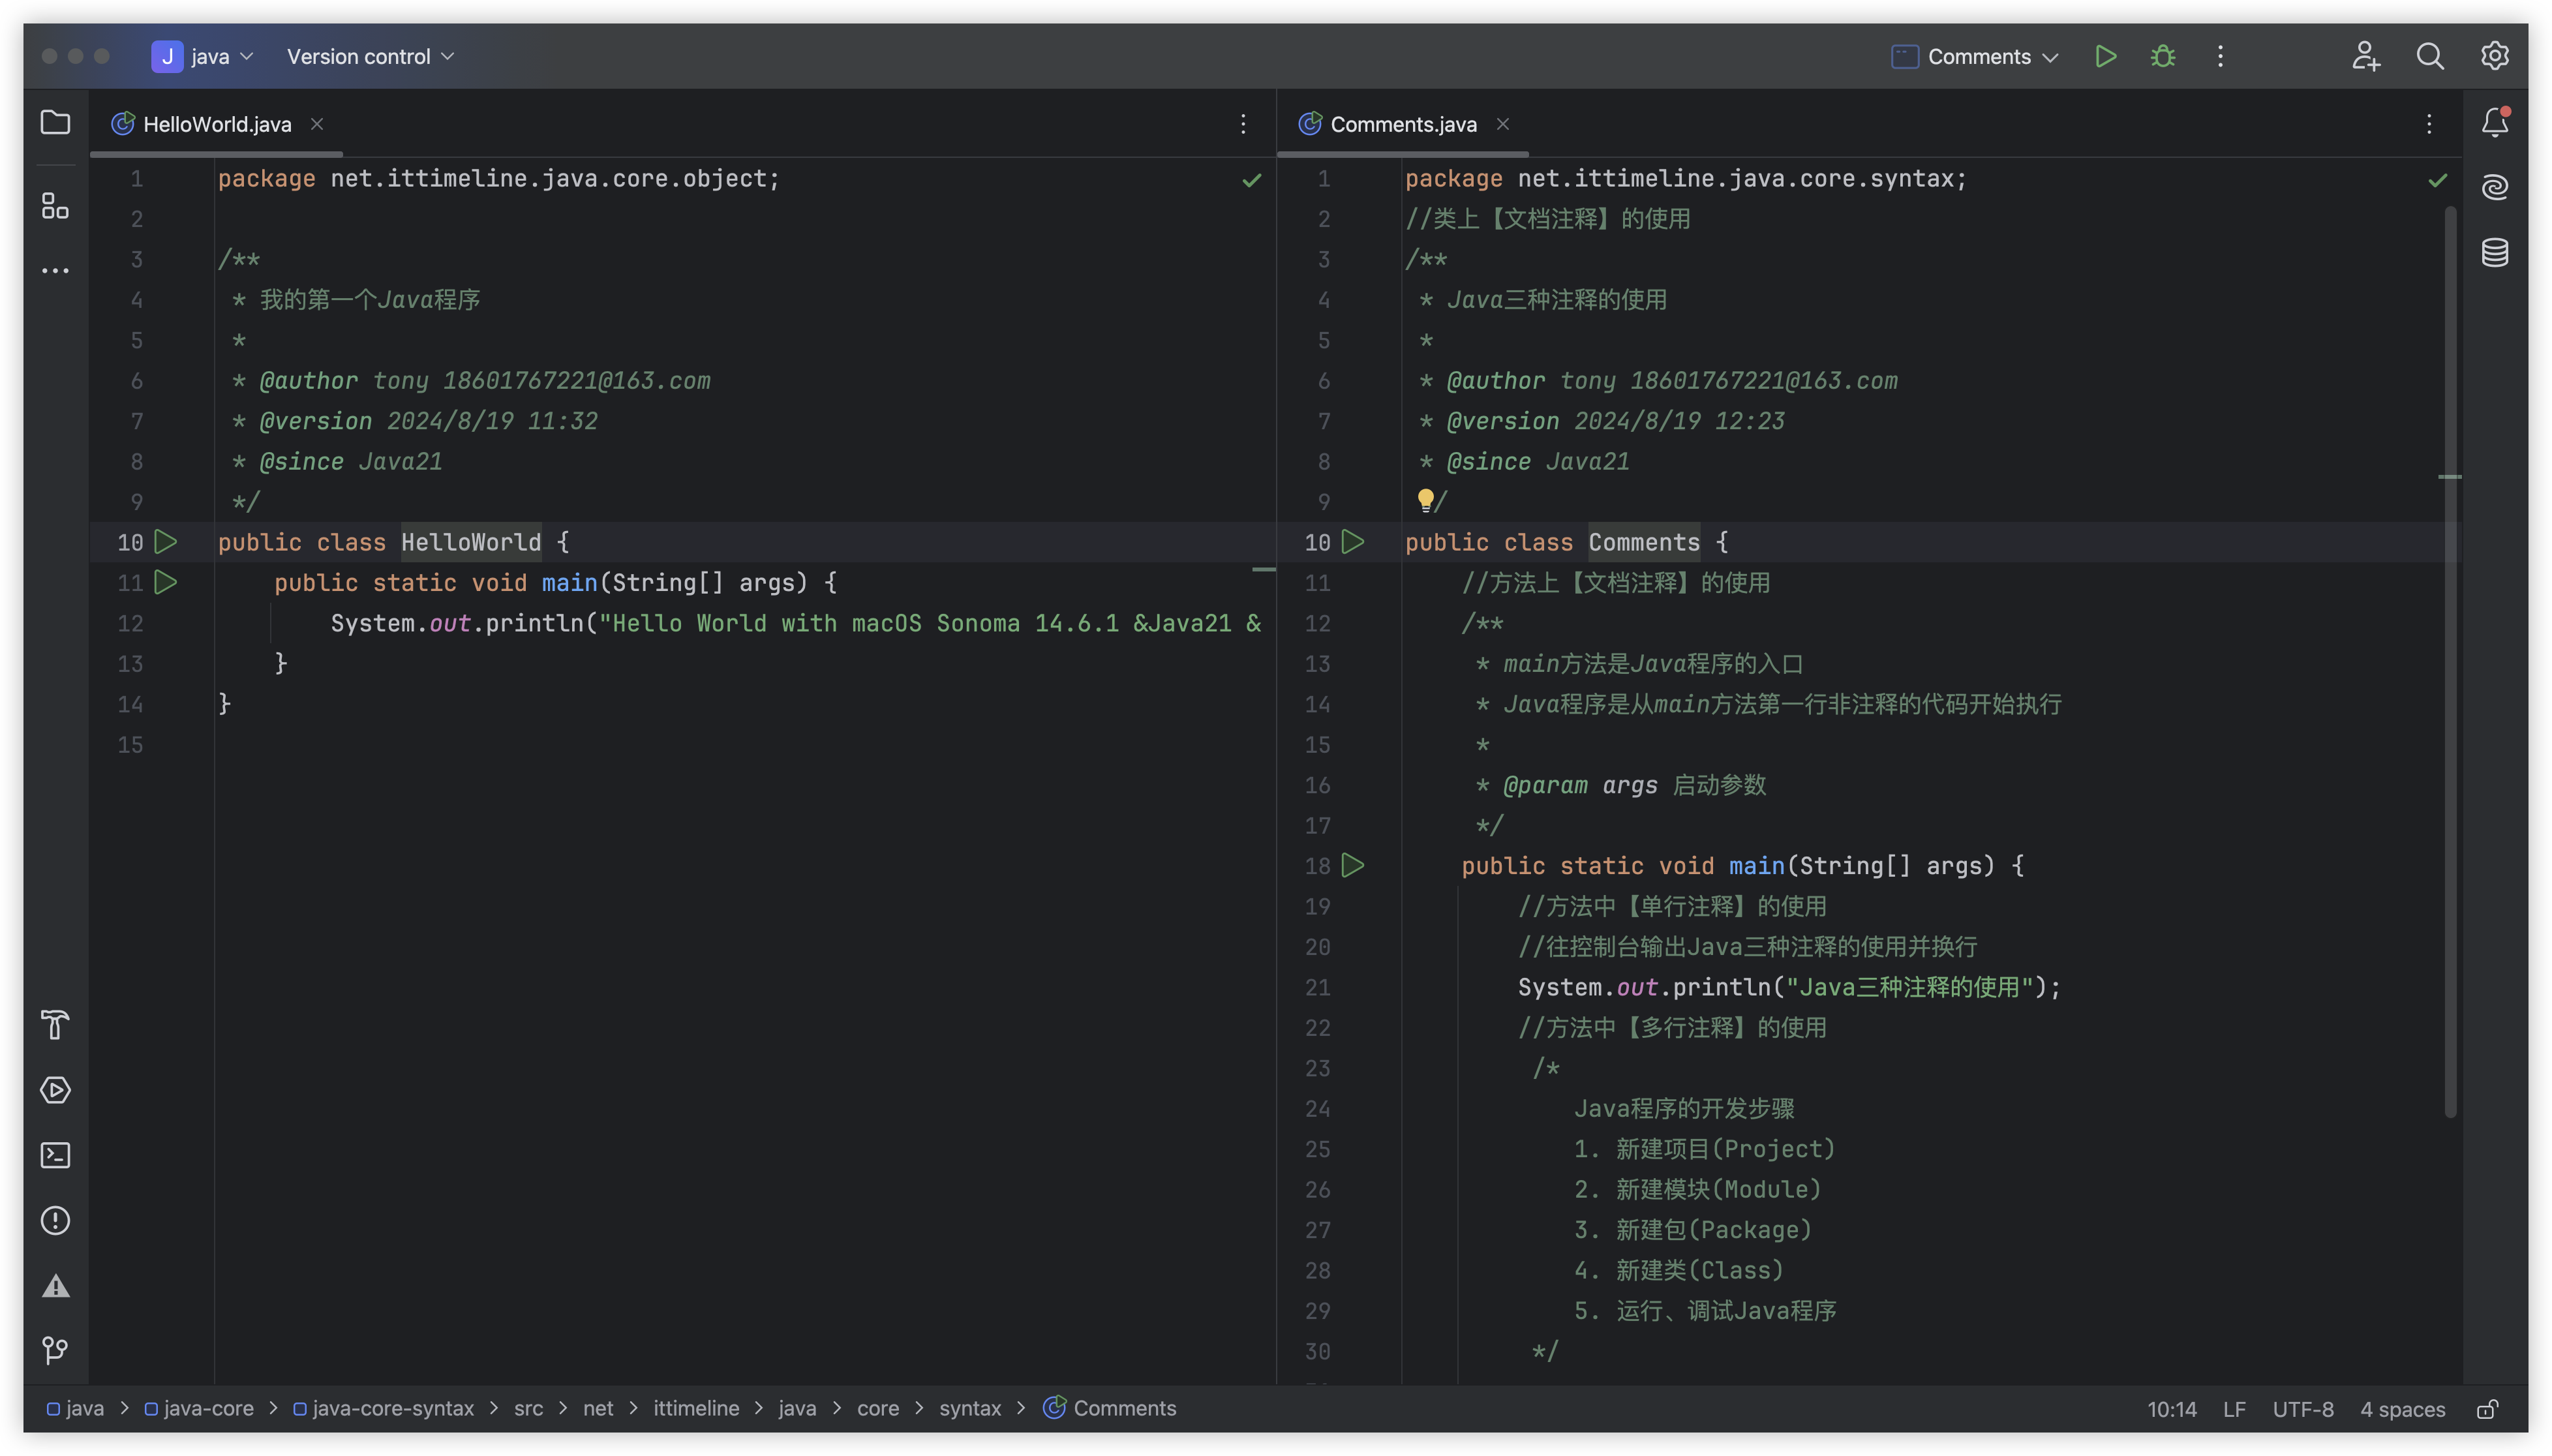Click the Search Everywhere magnifier icon
Screen dimensions: 2552x1456
click(x=2430, y=57)
